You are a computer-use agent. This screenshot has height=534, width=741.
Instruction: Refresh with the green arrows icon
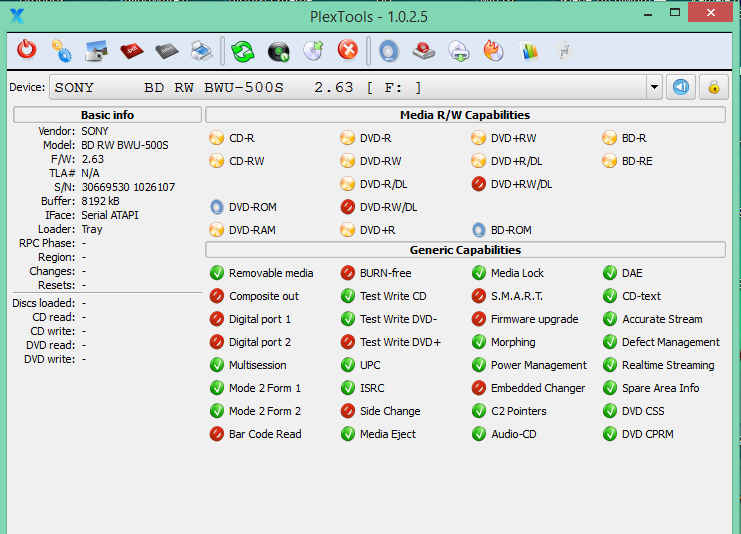click(243, 51)
